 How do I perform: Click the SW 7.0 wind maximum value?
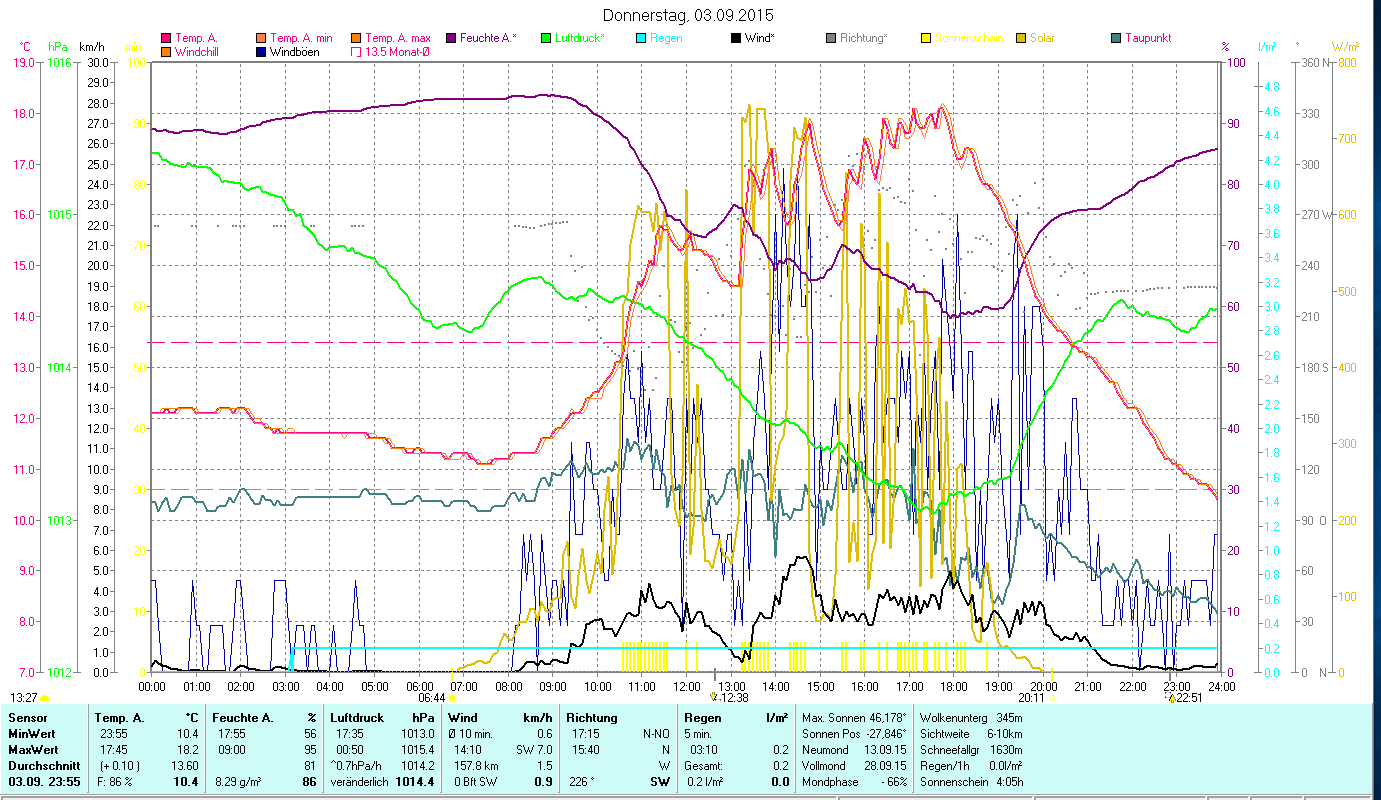(534, 749)
